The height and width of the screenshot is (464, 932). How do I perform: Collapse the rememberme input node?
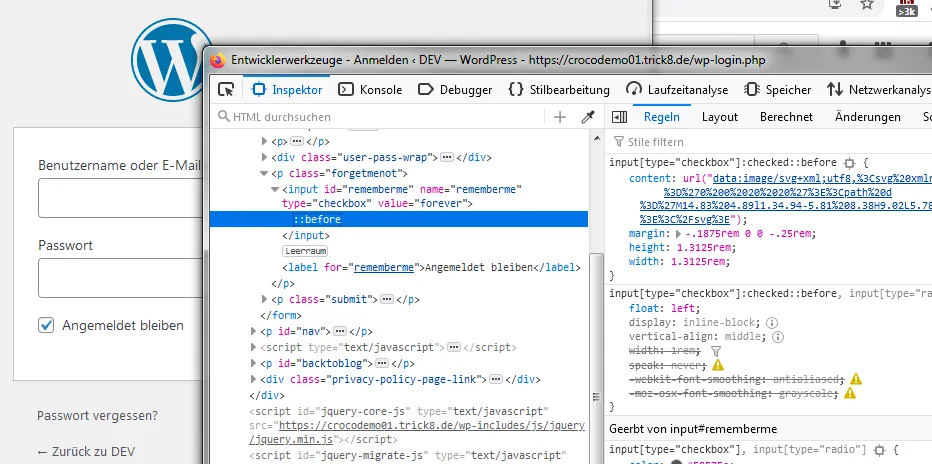(x=275, y=190)
